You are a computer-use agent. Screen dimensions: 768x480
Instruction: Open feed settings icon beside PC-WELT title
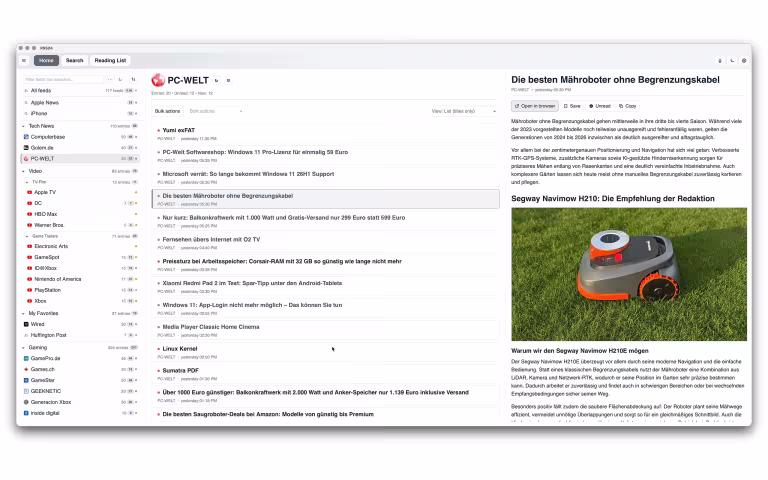coord(228,80)
